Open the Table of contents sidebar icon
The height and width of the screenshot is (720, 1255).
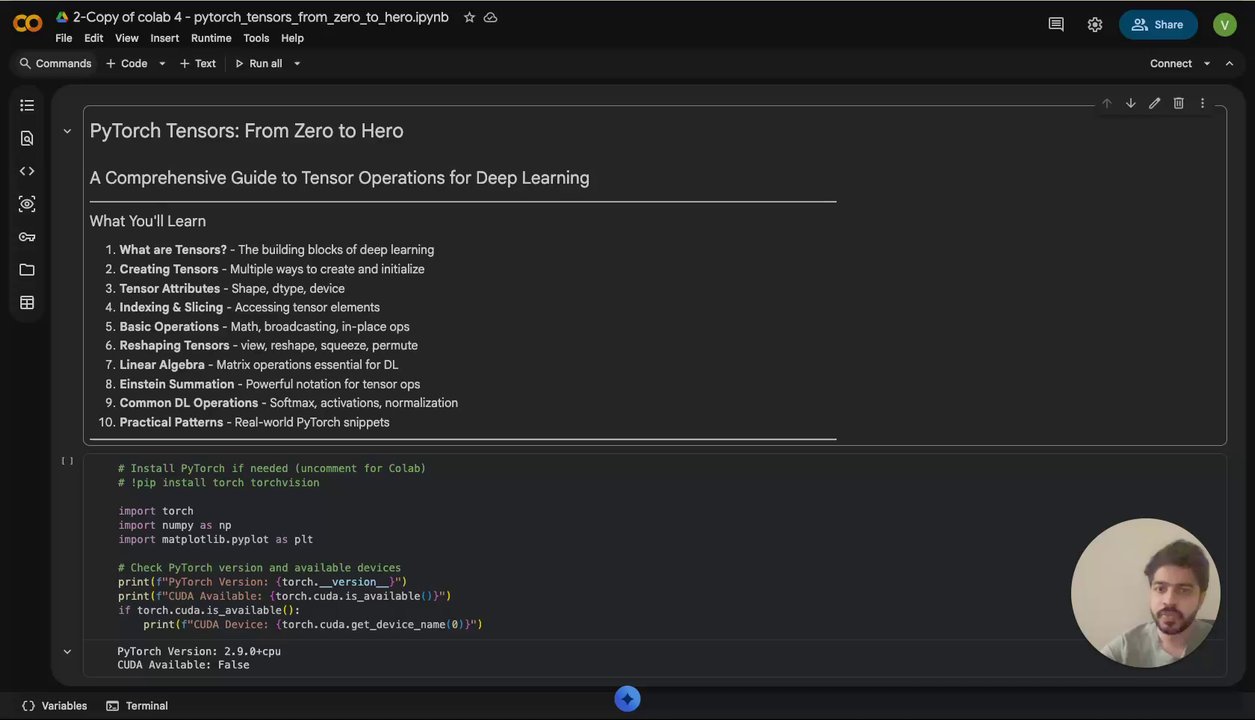point(27,105)
